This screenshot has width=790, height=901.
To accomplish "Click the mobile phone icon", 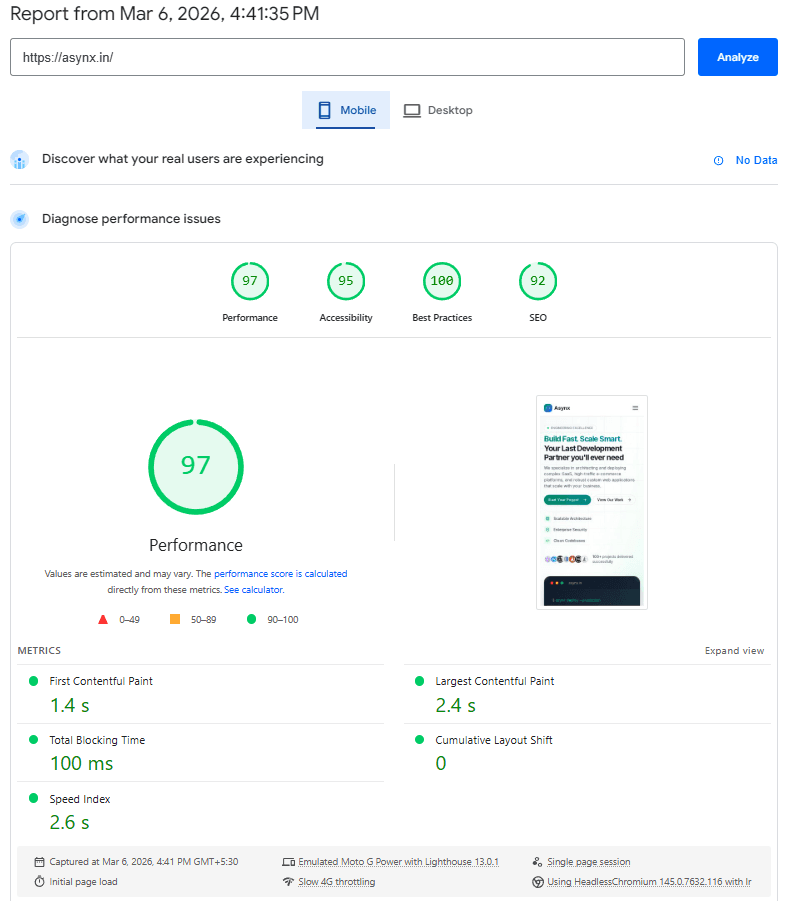I will click(x=325, y=110).
